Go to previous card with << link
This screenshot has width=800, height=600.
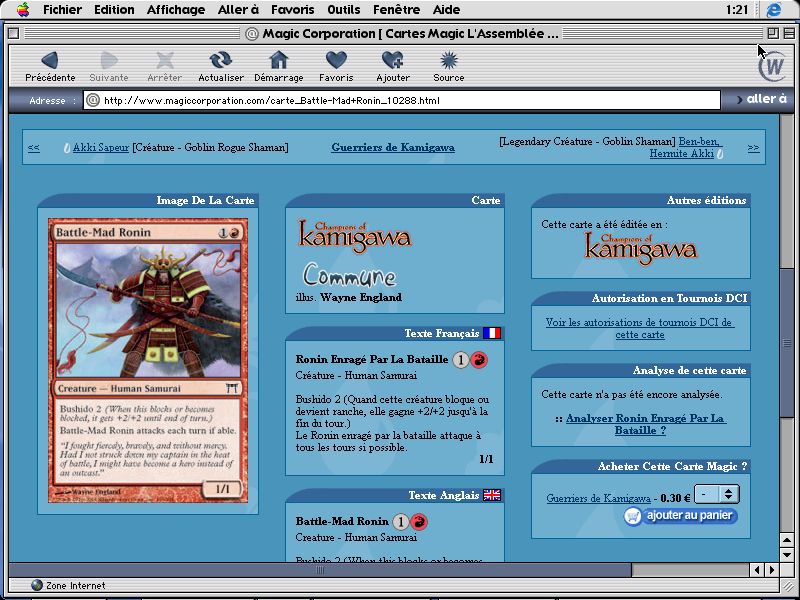[34, 147]
